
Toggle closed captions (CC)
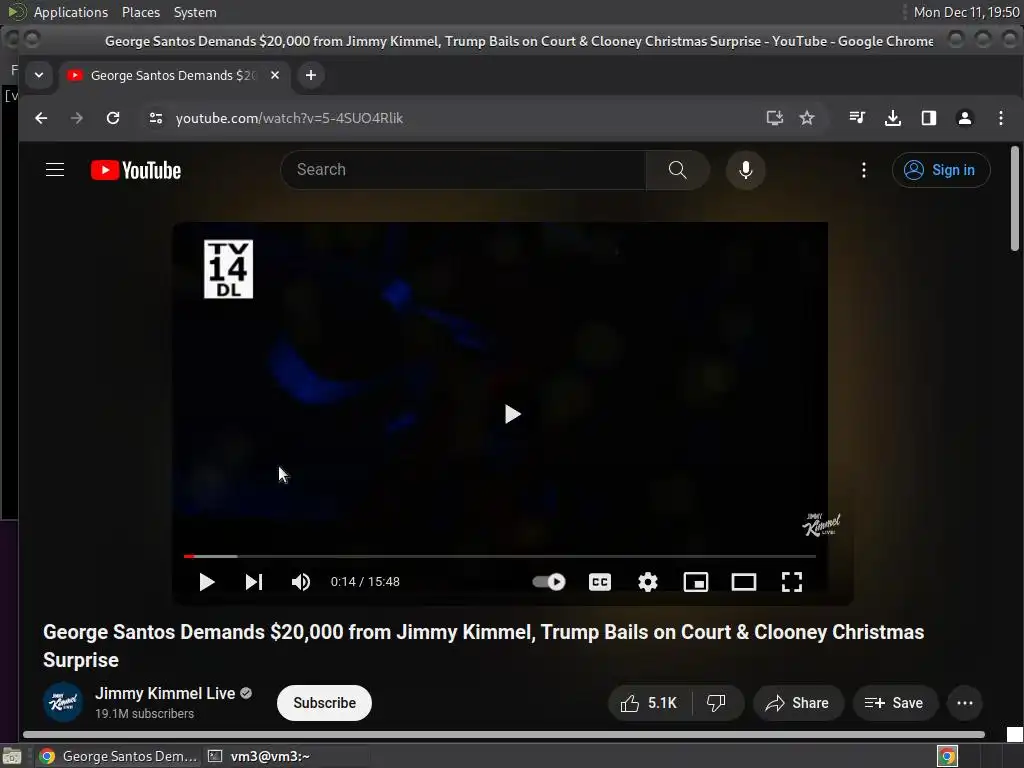point(600,582)
